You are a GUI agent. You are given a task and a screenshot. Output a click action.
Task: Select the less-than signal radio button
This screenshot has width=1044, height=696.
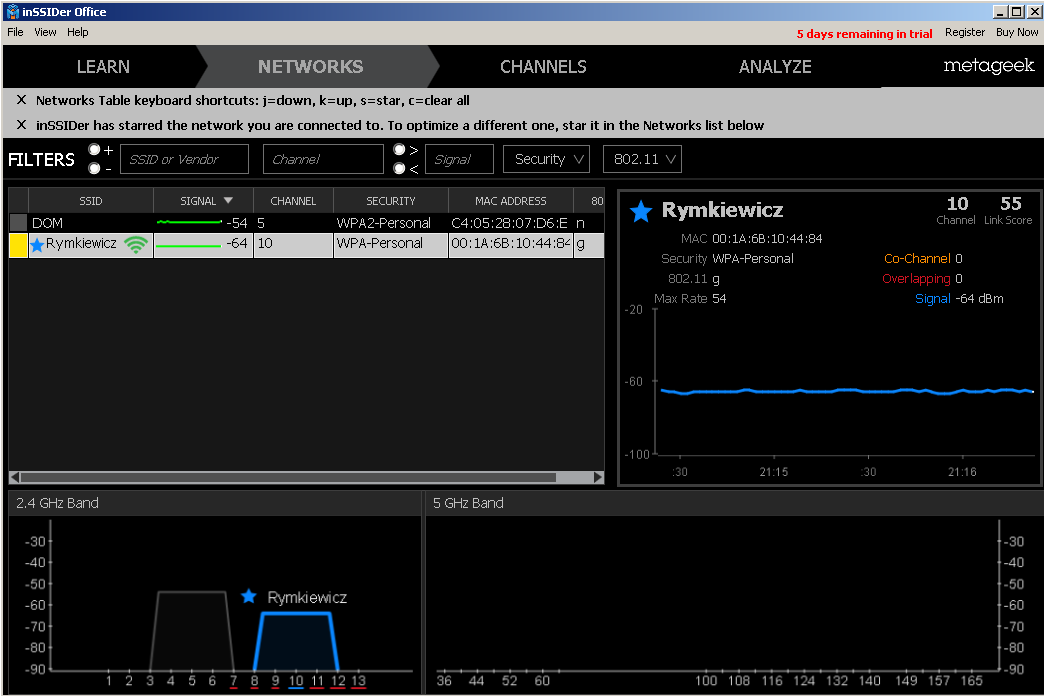coord(399,169)
